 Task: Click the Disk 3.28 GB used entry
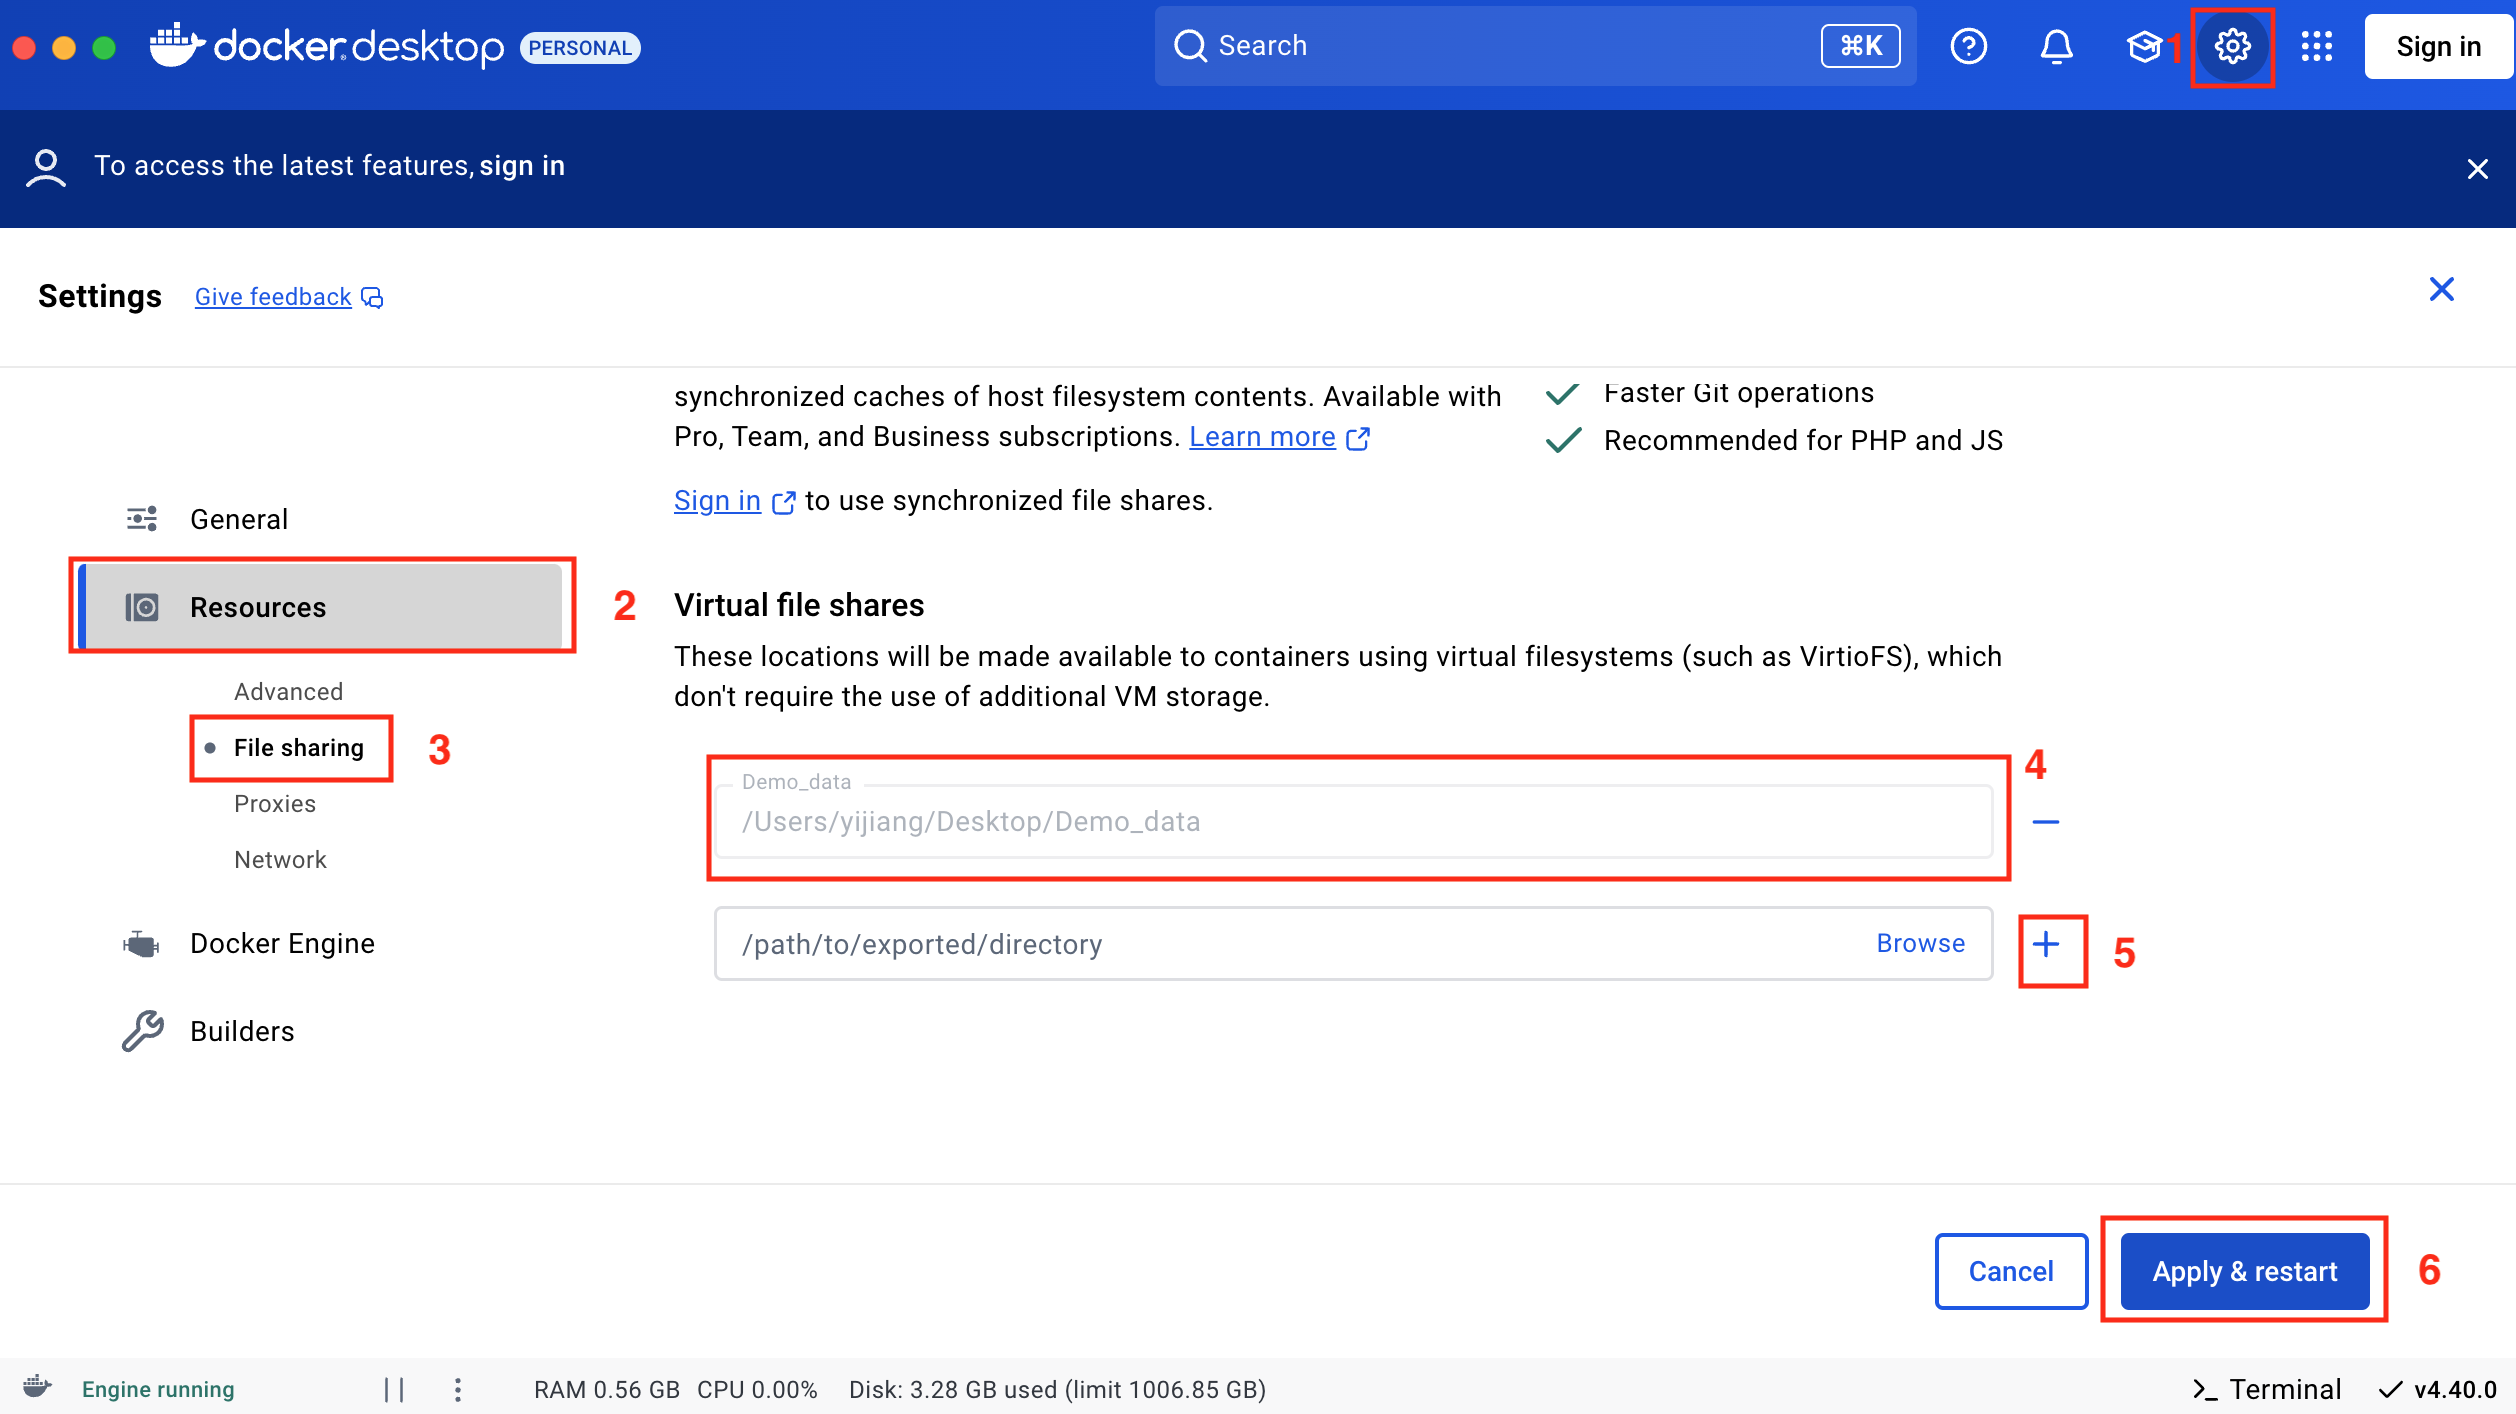tap(1057, 1389)
